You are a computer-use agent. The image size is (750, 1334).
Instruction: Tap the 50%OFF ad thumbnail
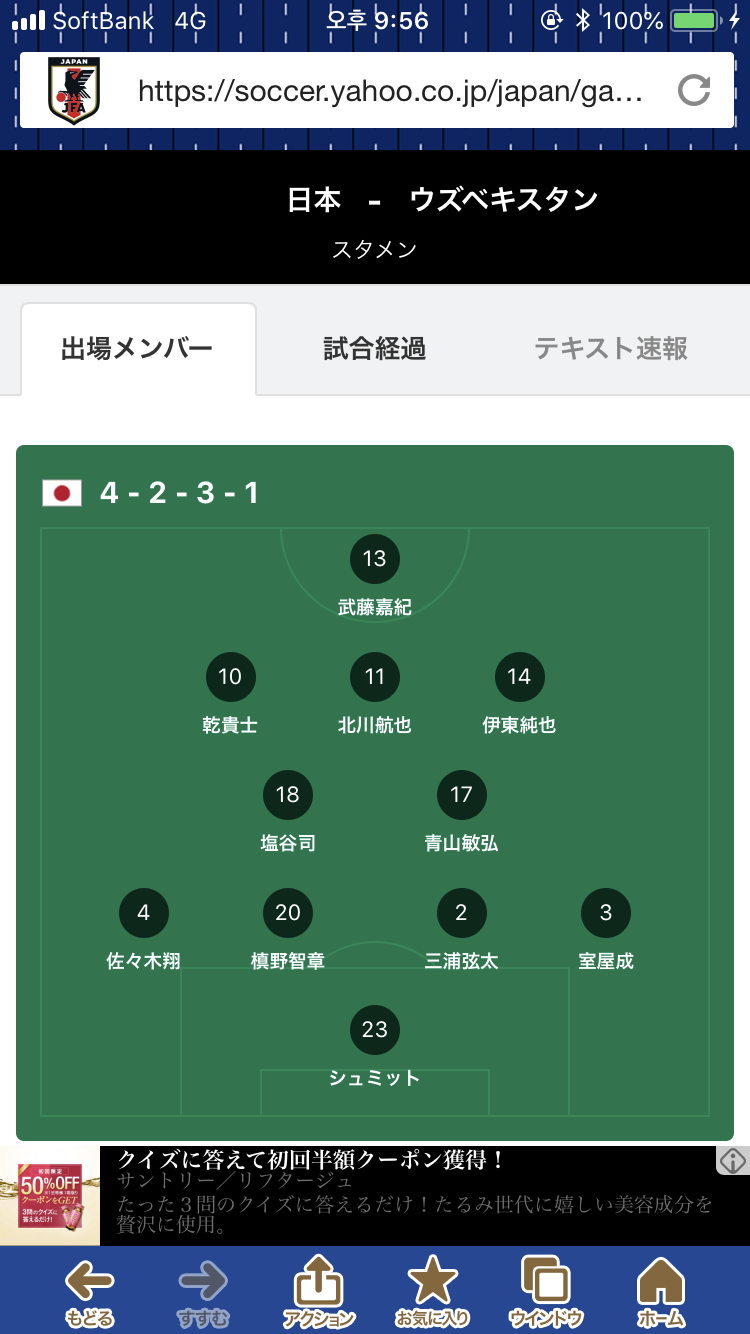(50, 1195)
